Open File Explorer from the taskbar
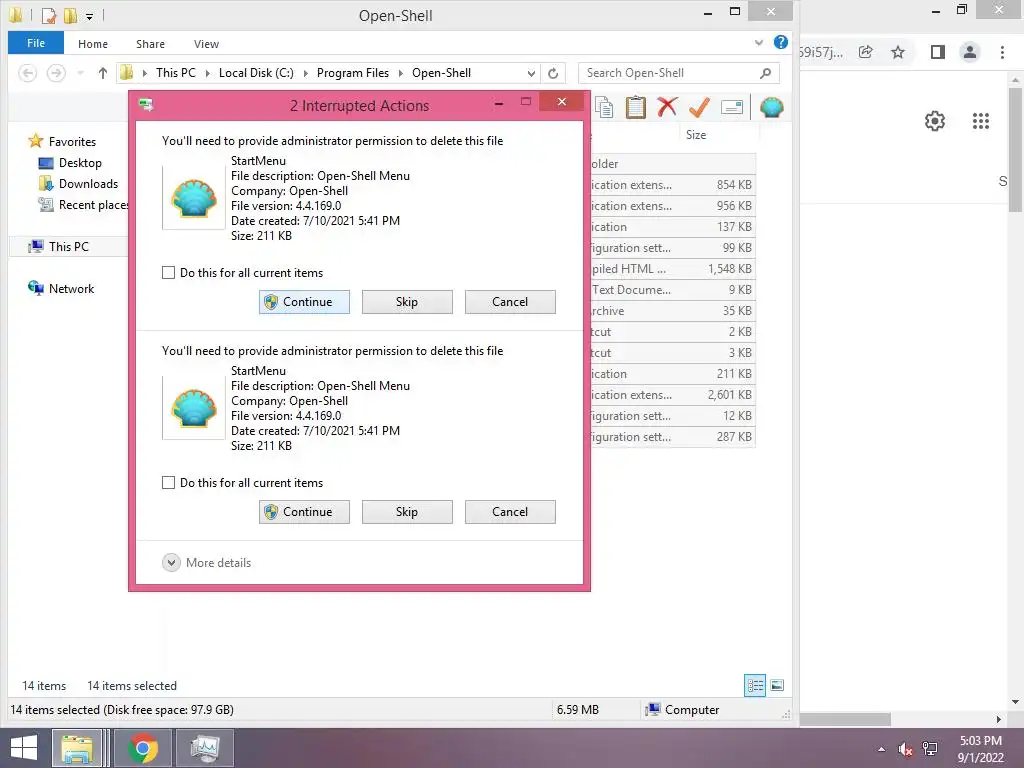Image resolution: width=1024 pixels, height=768 pixels. point(77,748)
